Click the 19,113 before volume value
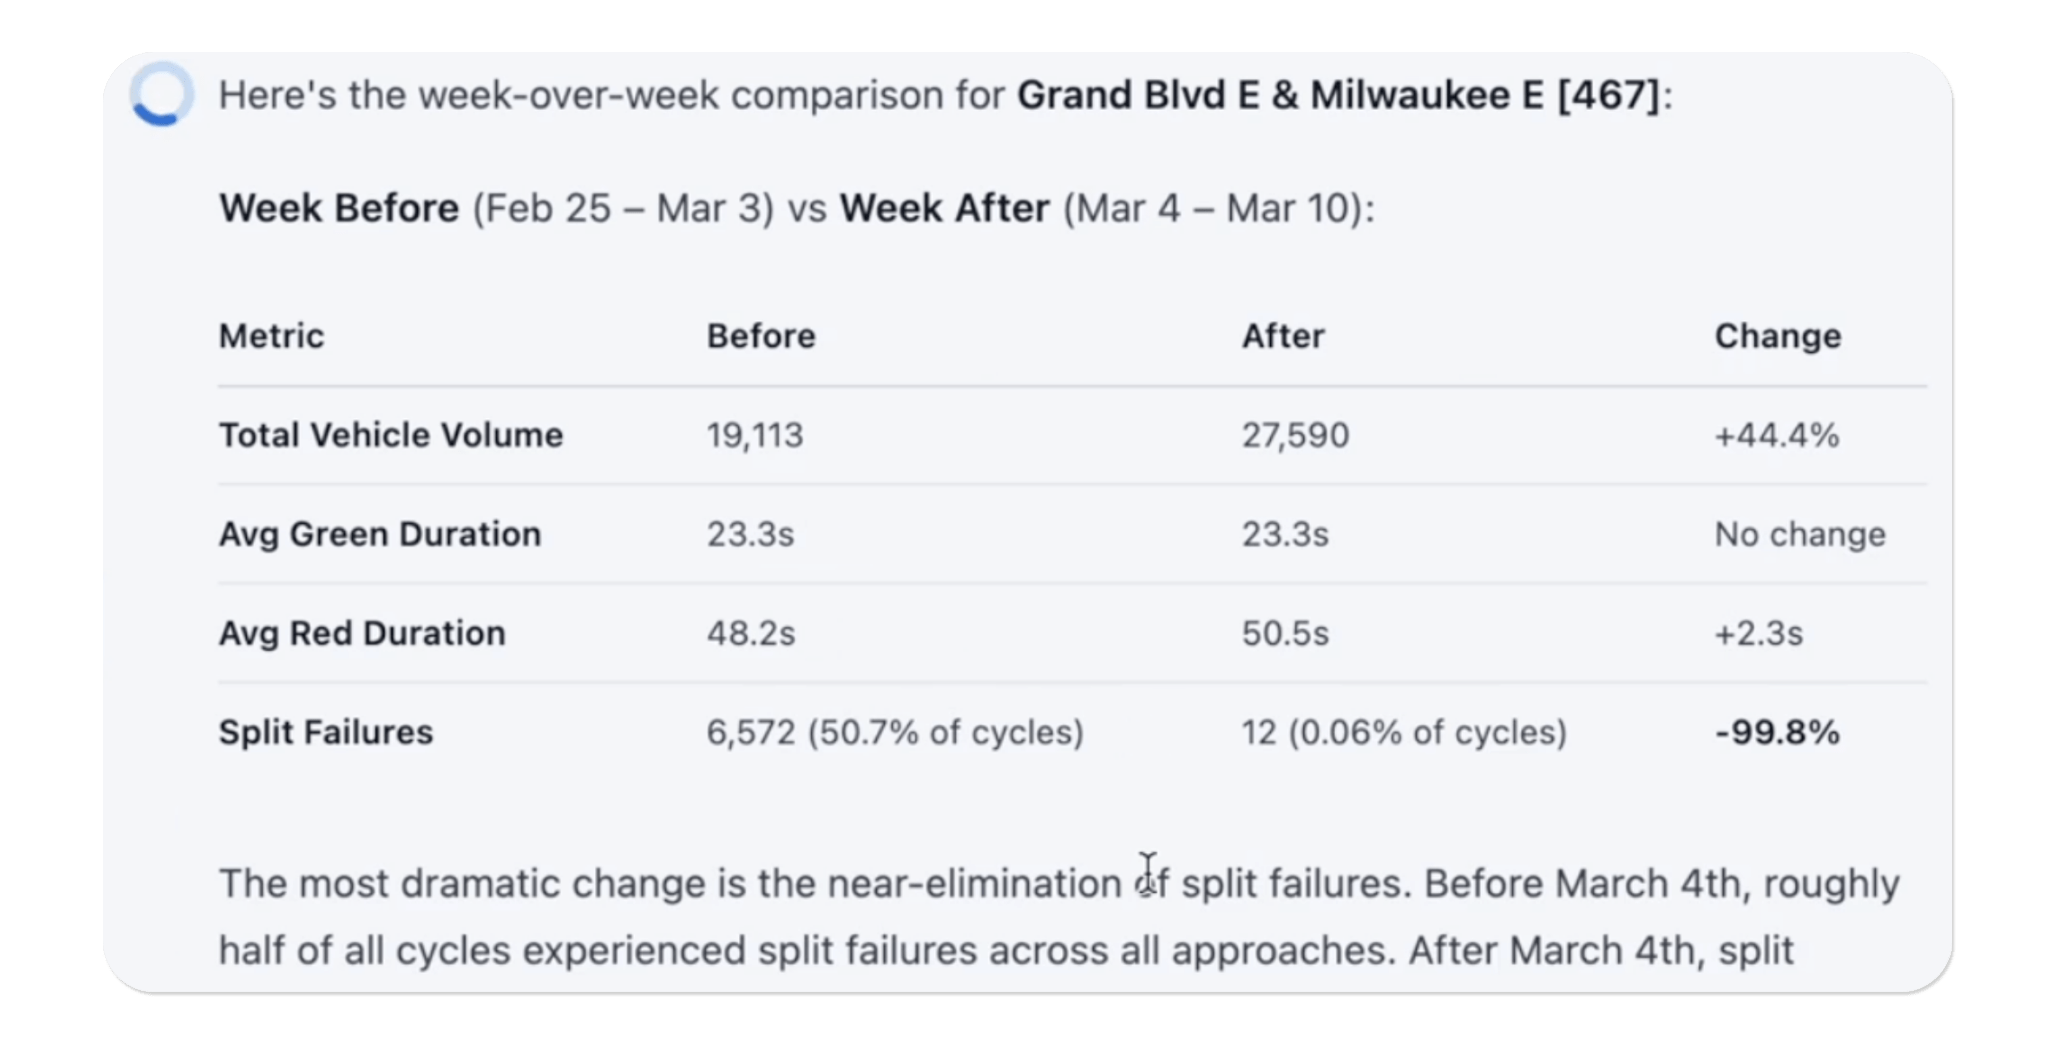This screenshot has width=2055, height=1044. (x=755, y=435)
